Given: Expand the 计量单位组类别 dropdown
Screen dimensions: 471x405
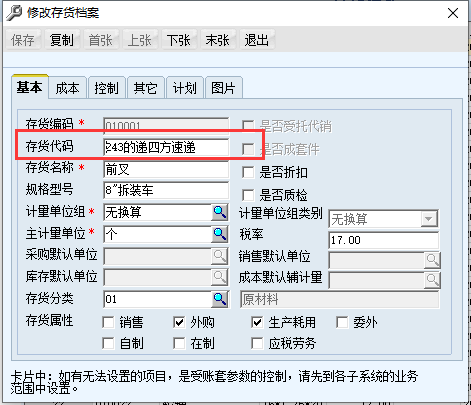Looking at the screenshot, I should pyautogui.click(x=429, y=219).
